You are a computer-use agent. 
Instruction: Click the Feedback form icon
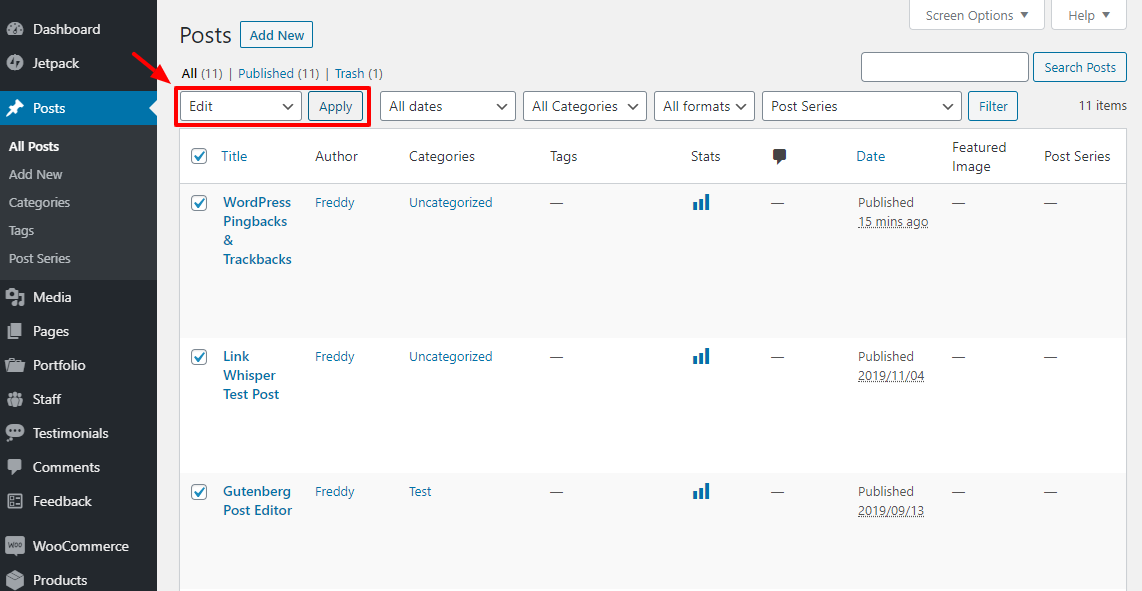15,501
